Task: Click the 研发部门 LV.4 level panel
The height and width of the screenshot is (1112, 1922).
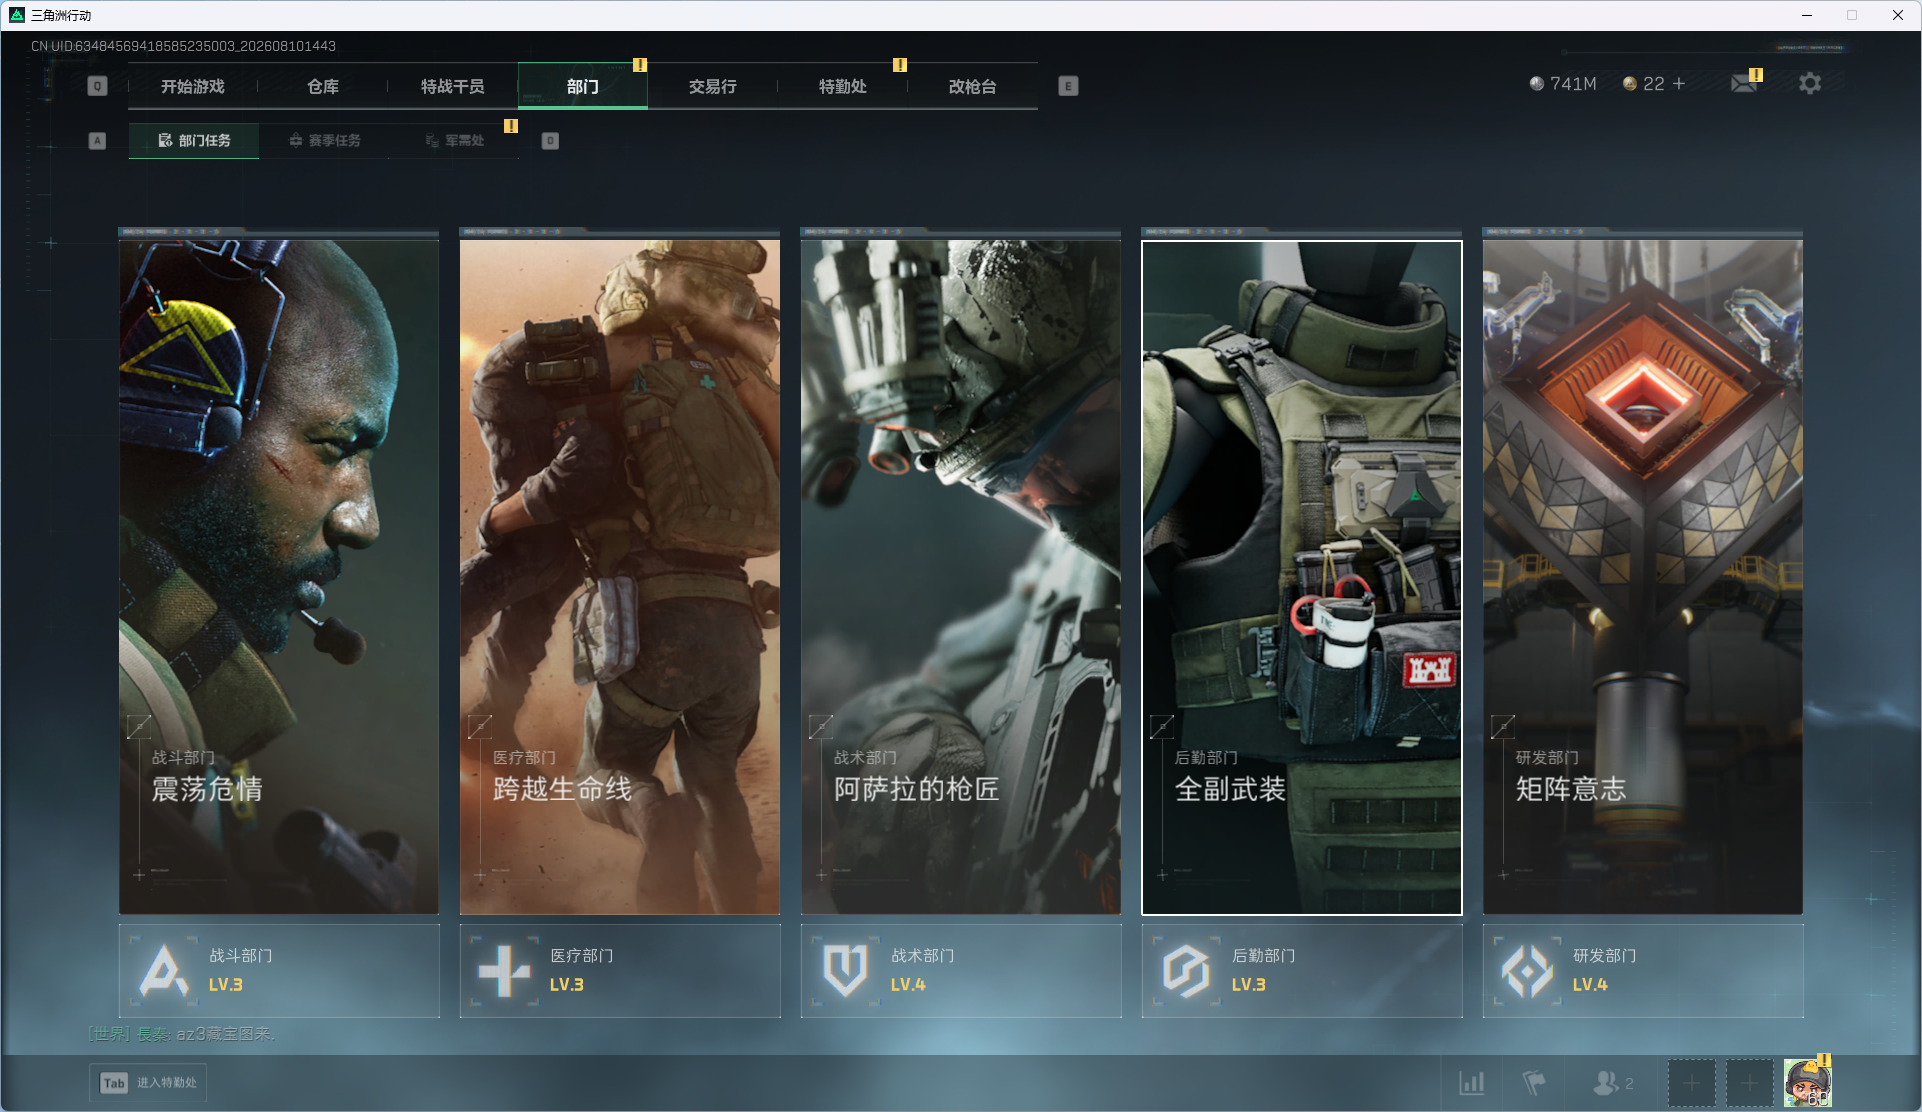Action: point(1643,971)
